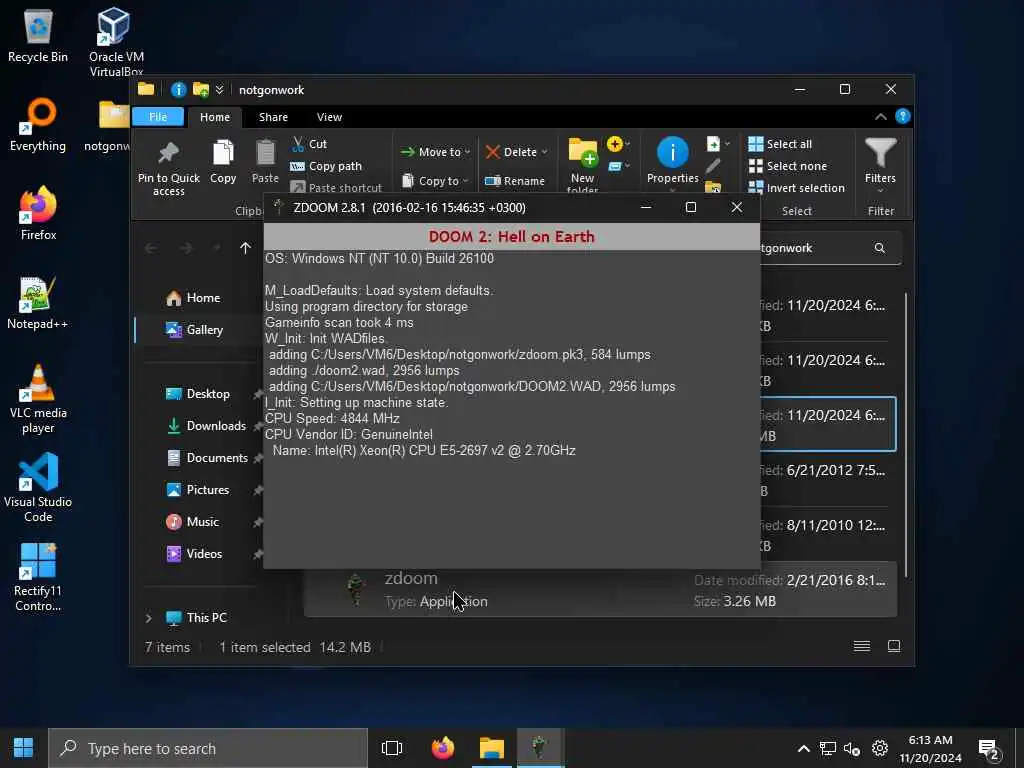
Task: Open Recycle Bin desktop icon
Action: [x=38, y=37]
